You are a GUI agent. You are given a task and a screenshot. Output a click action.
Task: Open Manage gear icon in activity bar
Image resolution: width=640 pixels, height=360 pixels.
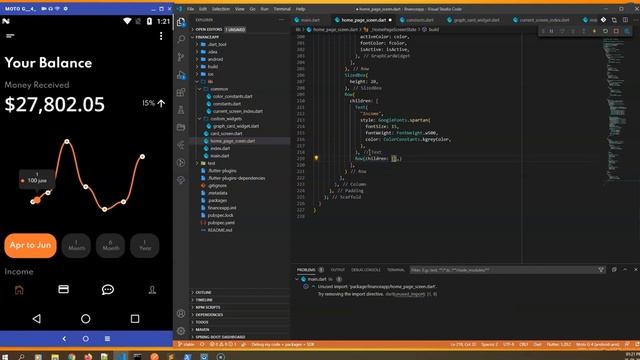coord(181,331)
